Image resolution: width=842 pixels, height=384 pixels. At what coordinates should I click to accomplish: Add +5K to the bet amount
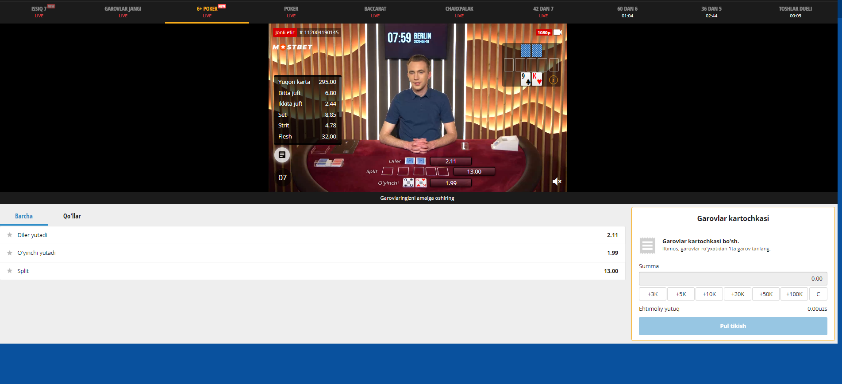681,294
